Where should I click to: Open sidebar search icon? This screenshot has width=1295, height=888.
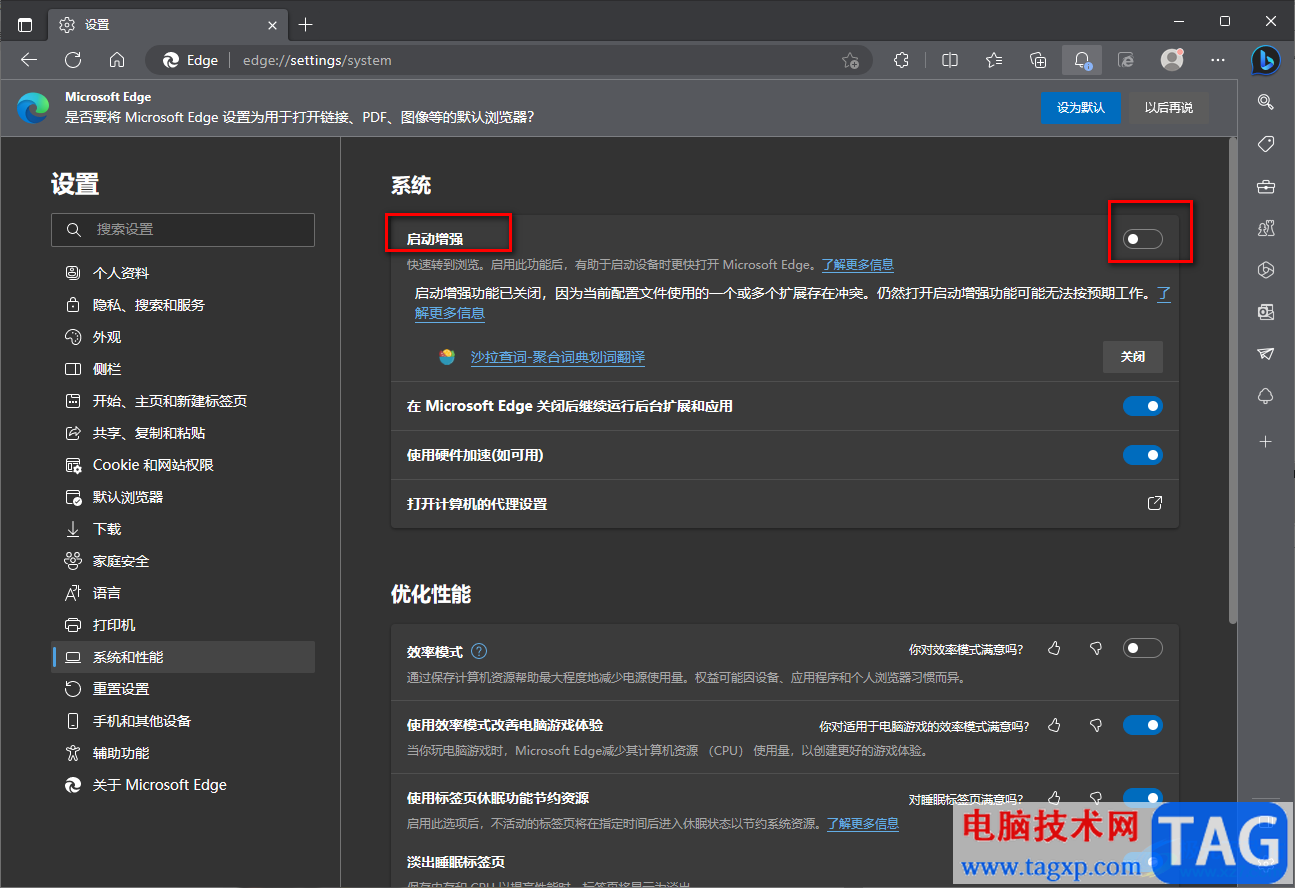pos(1266,101)
